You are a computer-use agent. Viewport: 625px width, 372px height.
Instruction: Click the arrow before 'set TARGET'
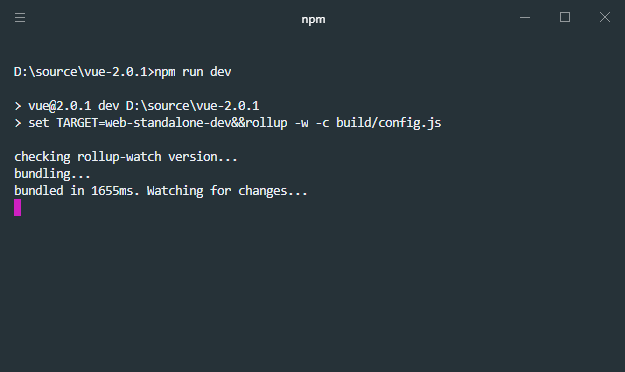(18, 123)
